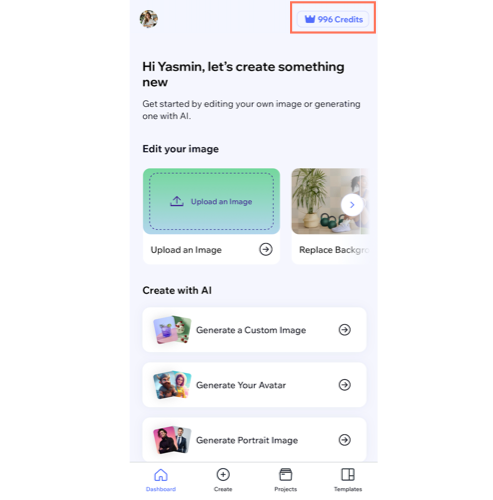
Task: Open the Replace Background thumbnail
Action: point(330,201)
